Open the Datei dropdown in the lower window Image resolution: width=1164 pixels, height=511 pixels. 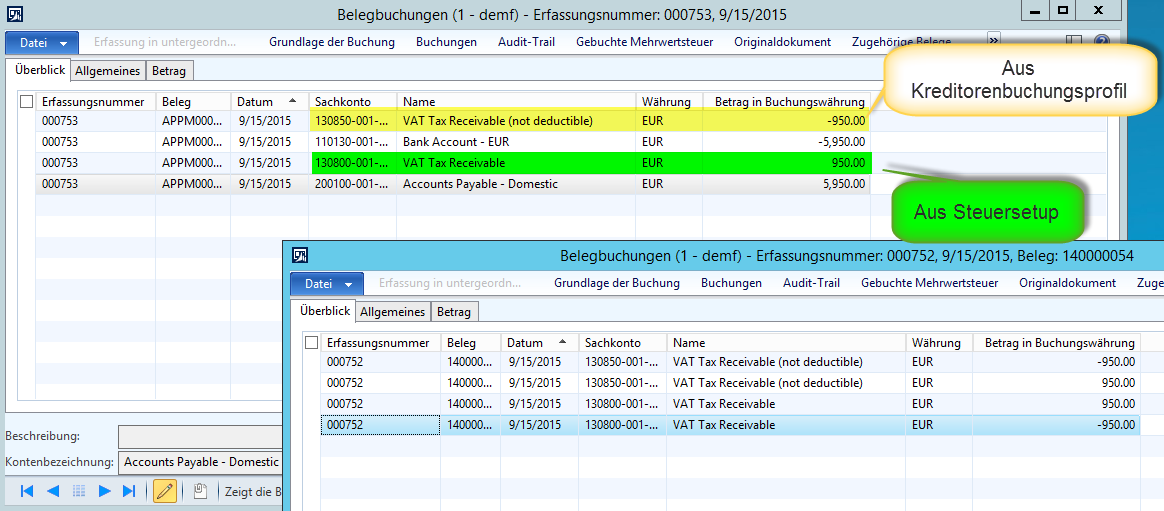coord(327,284)
